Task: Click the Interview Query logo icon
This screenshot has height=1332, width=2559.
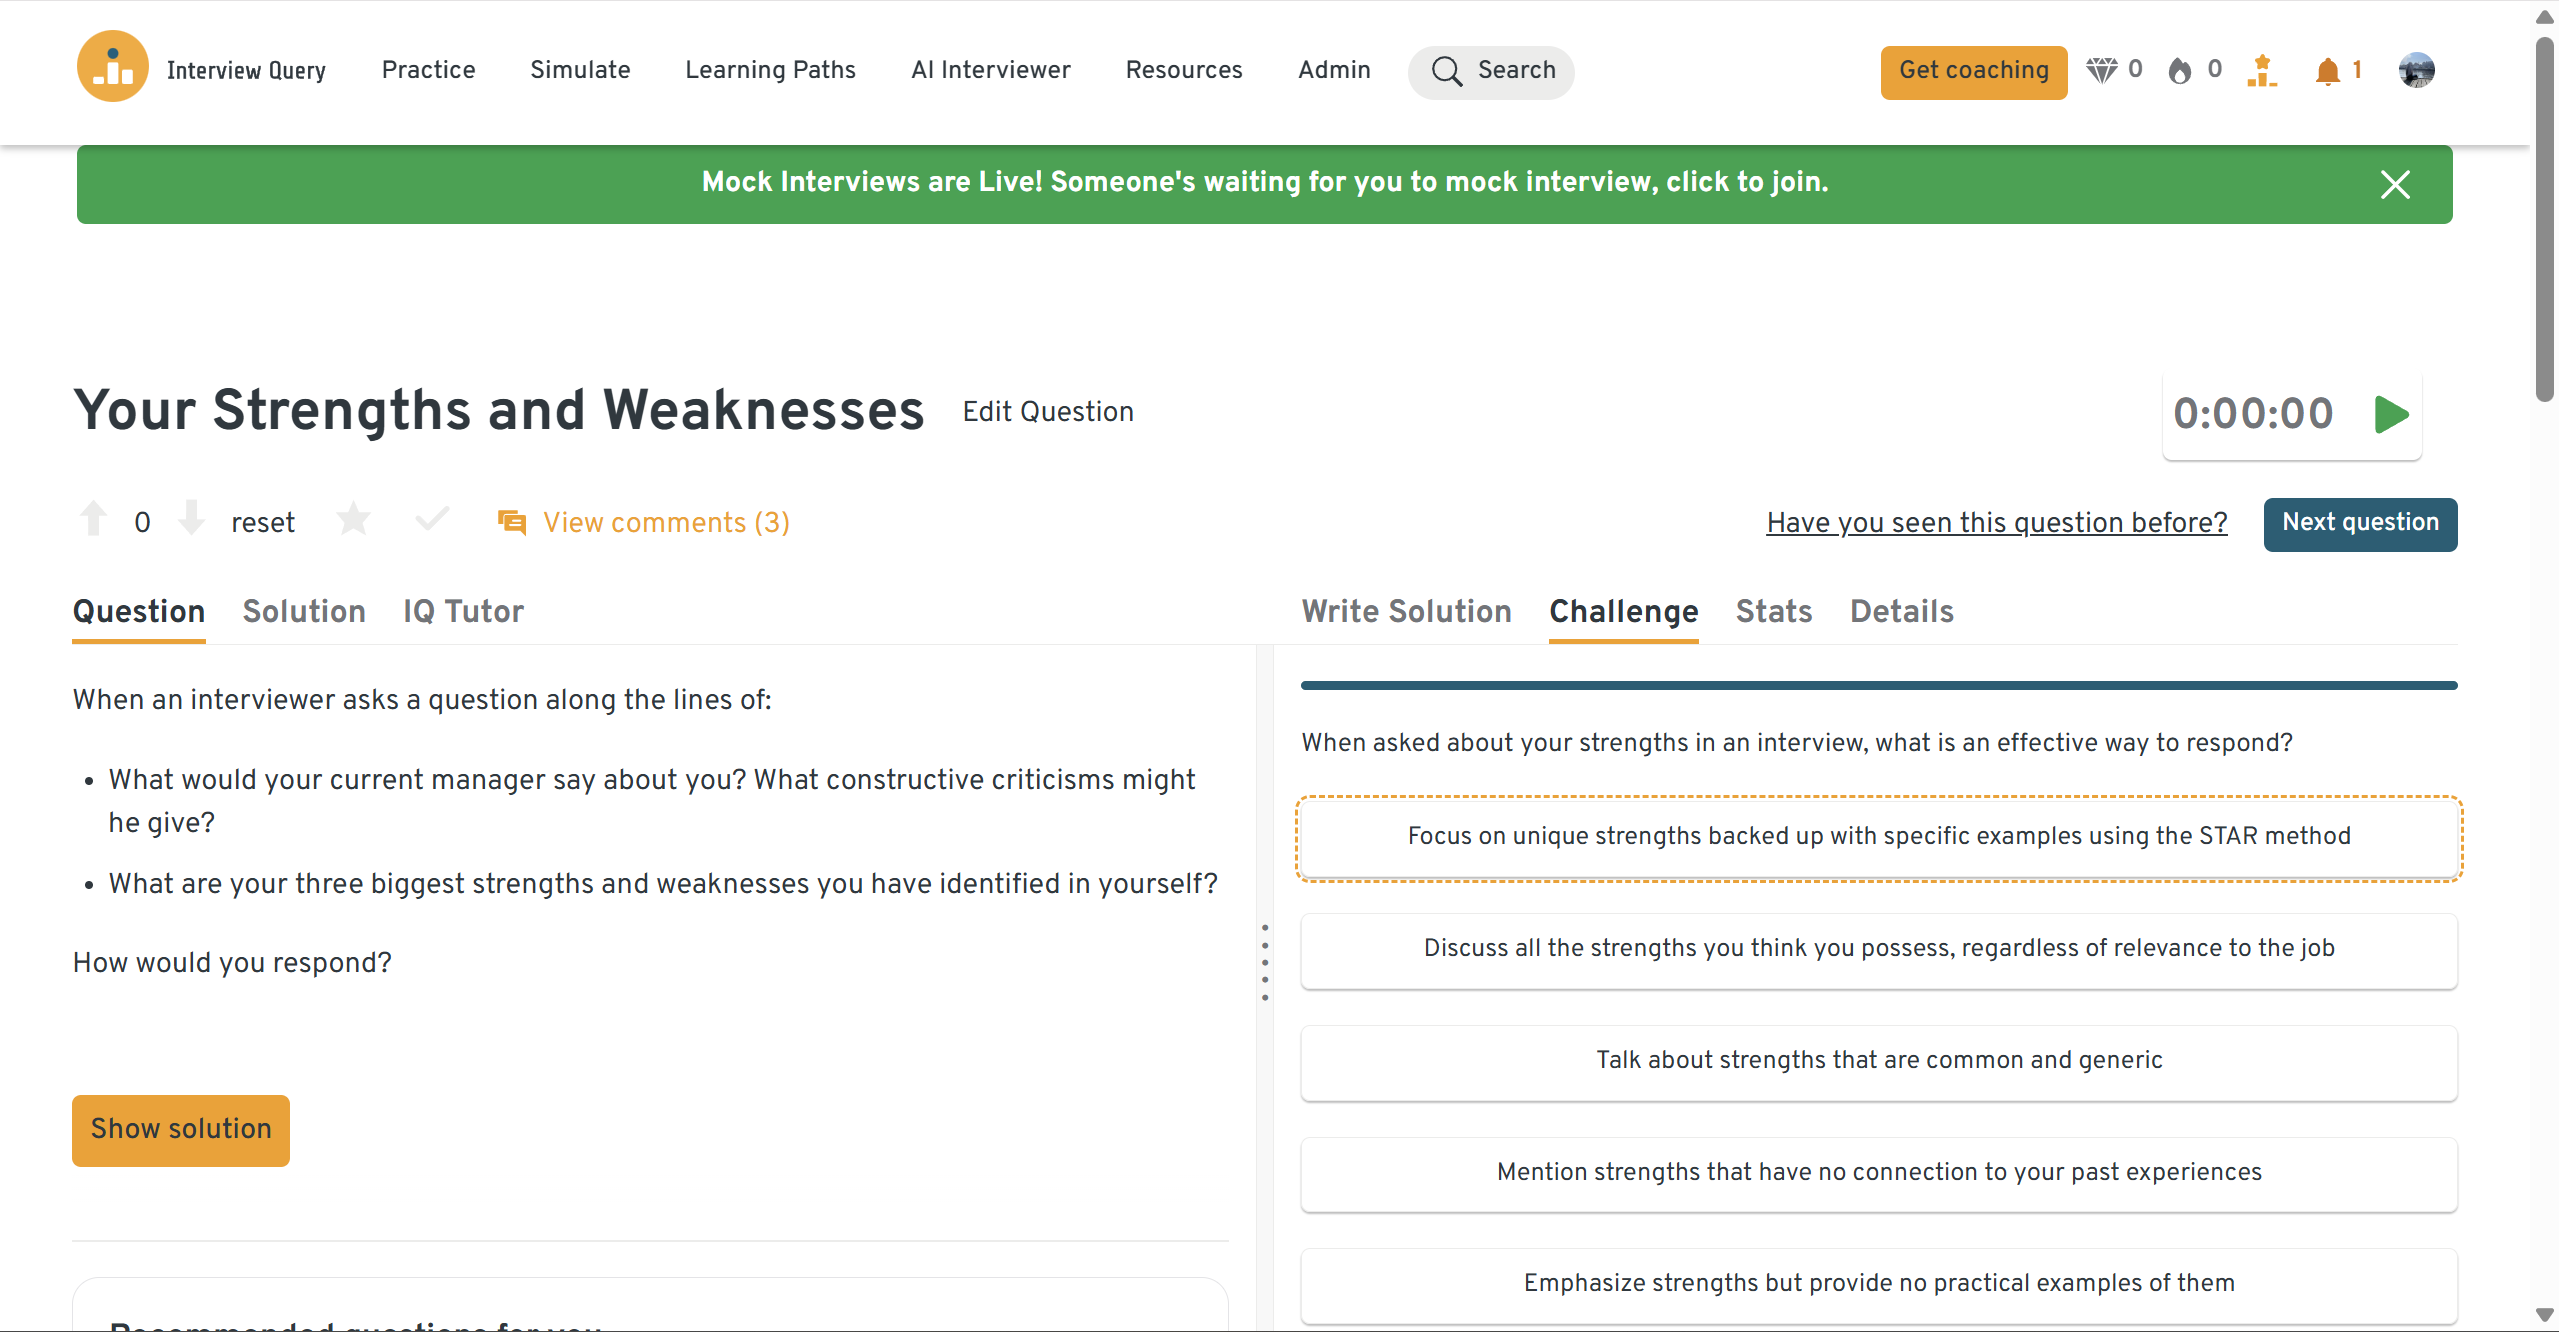Action: (x=112, y=68)
